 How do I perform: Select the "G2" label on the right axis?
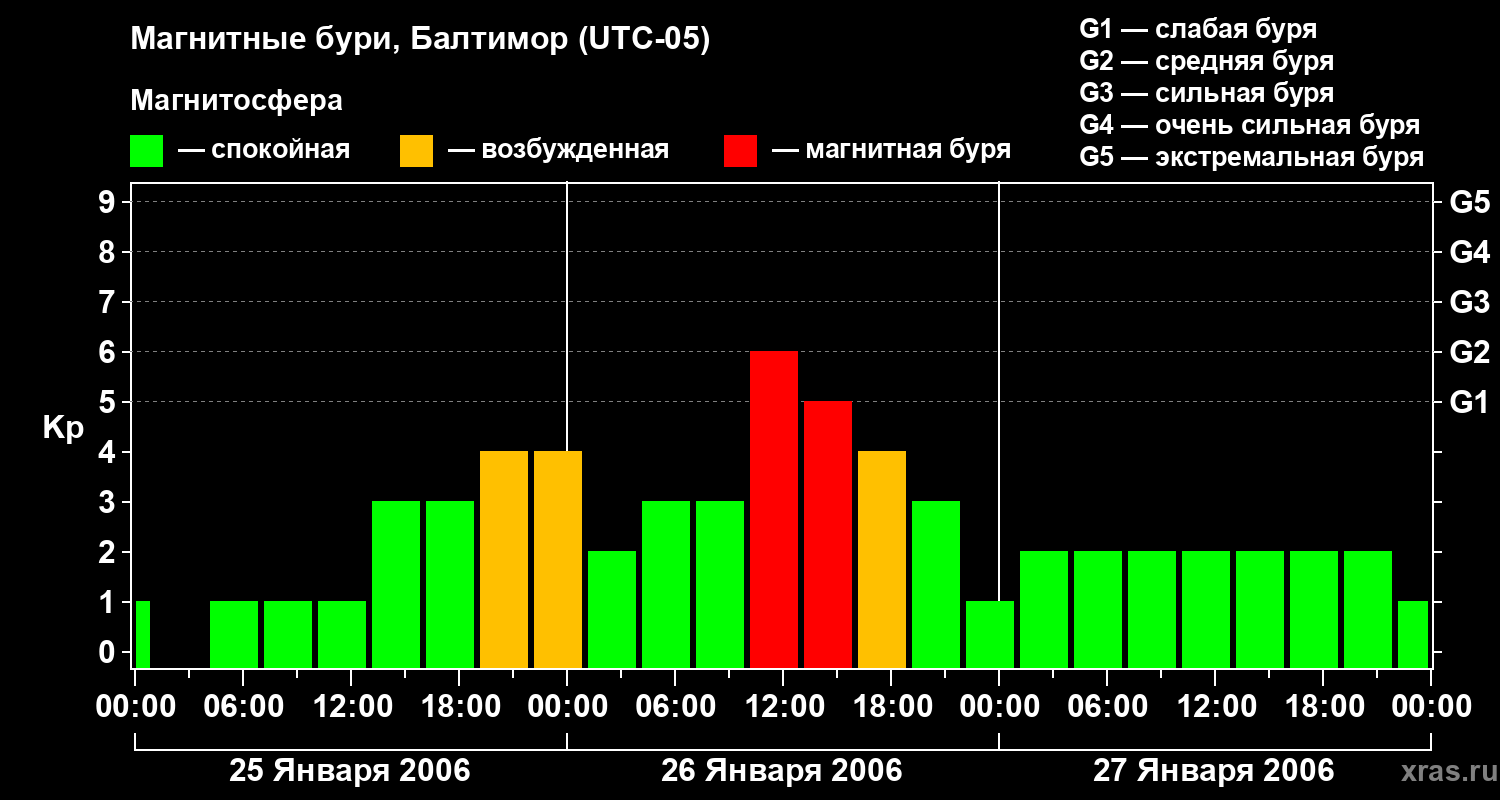coord(1469,352)
